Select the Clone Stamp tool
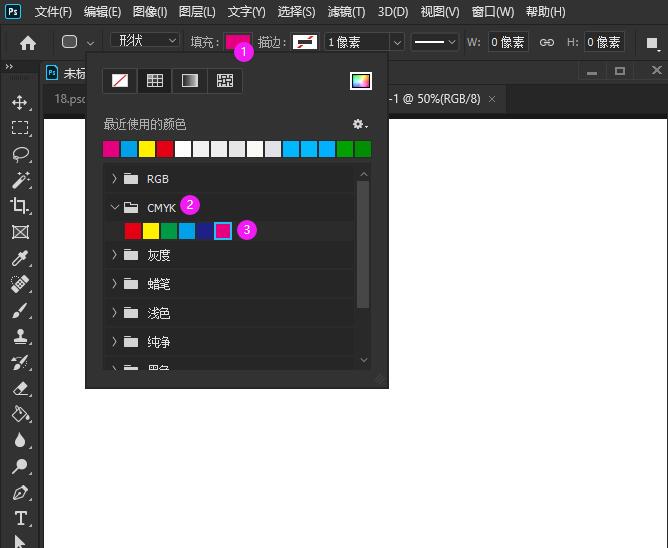The width and height of the screenshot is (668, 548). pyautogui.click(x=20, y=337)
